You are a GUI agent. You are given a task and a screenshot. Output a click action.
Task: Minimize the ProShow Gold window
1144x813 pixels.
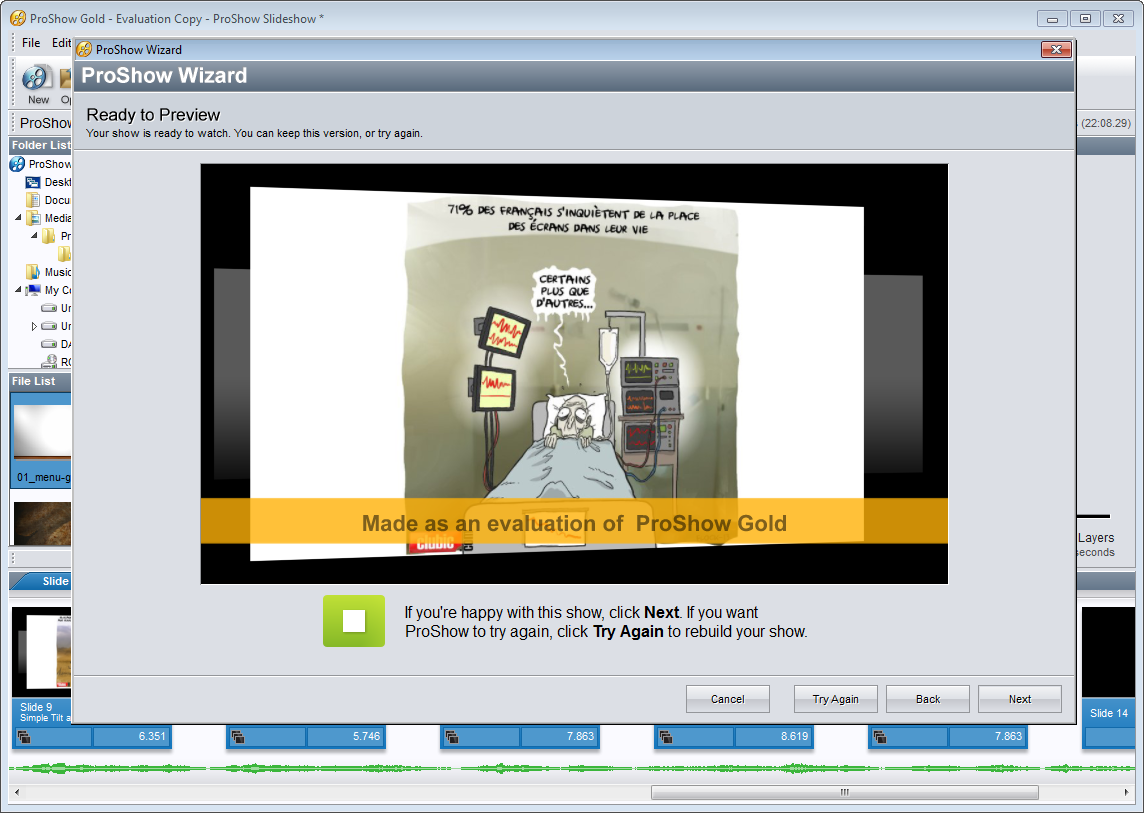click(x=1052, y=19)
